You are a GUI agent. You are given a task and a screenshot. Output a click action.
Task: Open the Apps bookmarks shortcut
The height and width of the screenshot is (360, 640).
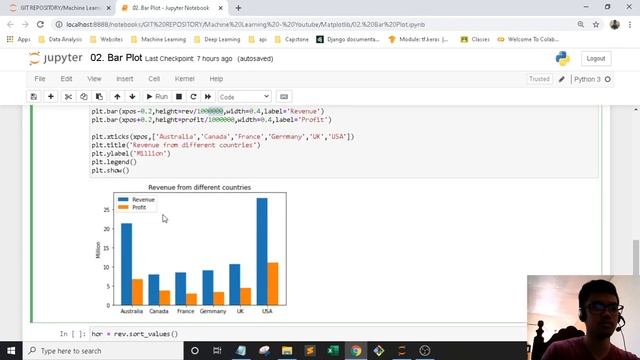(18, 39)
